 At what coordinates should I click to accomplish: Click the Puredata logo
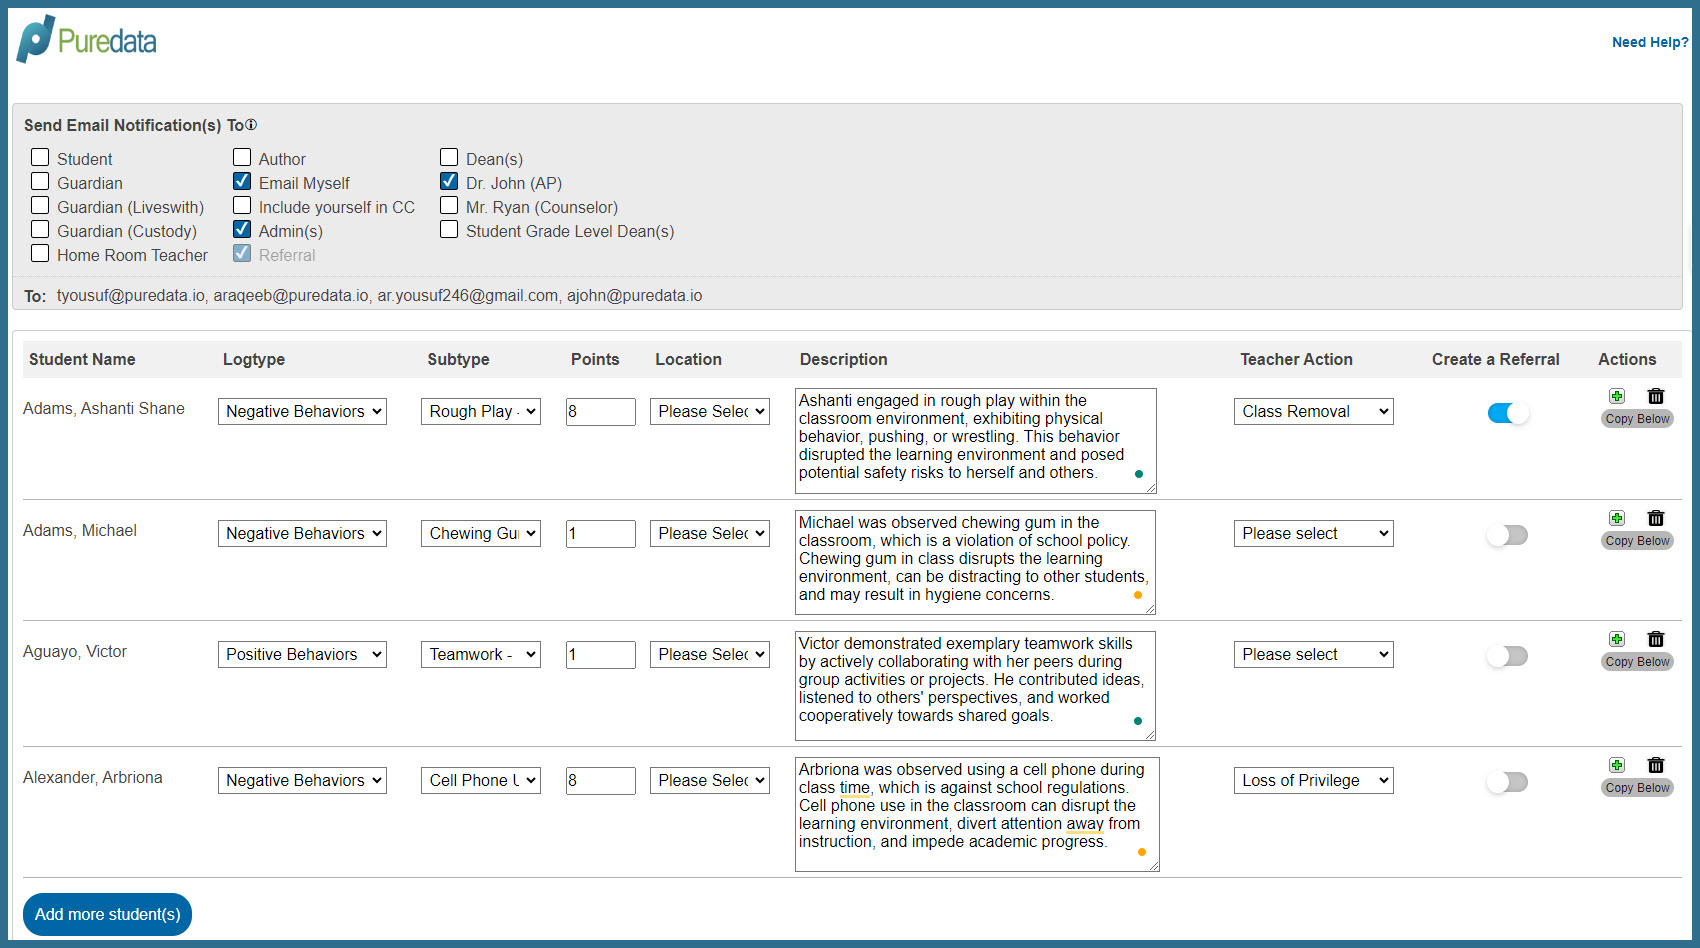(87, 40)
